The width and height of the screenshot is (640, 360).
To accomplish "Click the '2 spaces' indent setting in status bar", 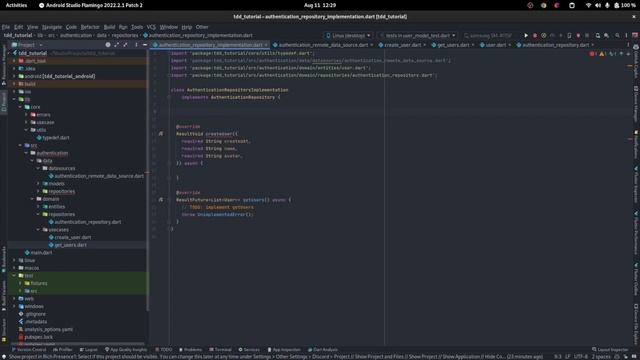I will pyautogui.click(x=601, y=356).
